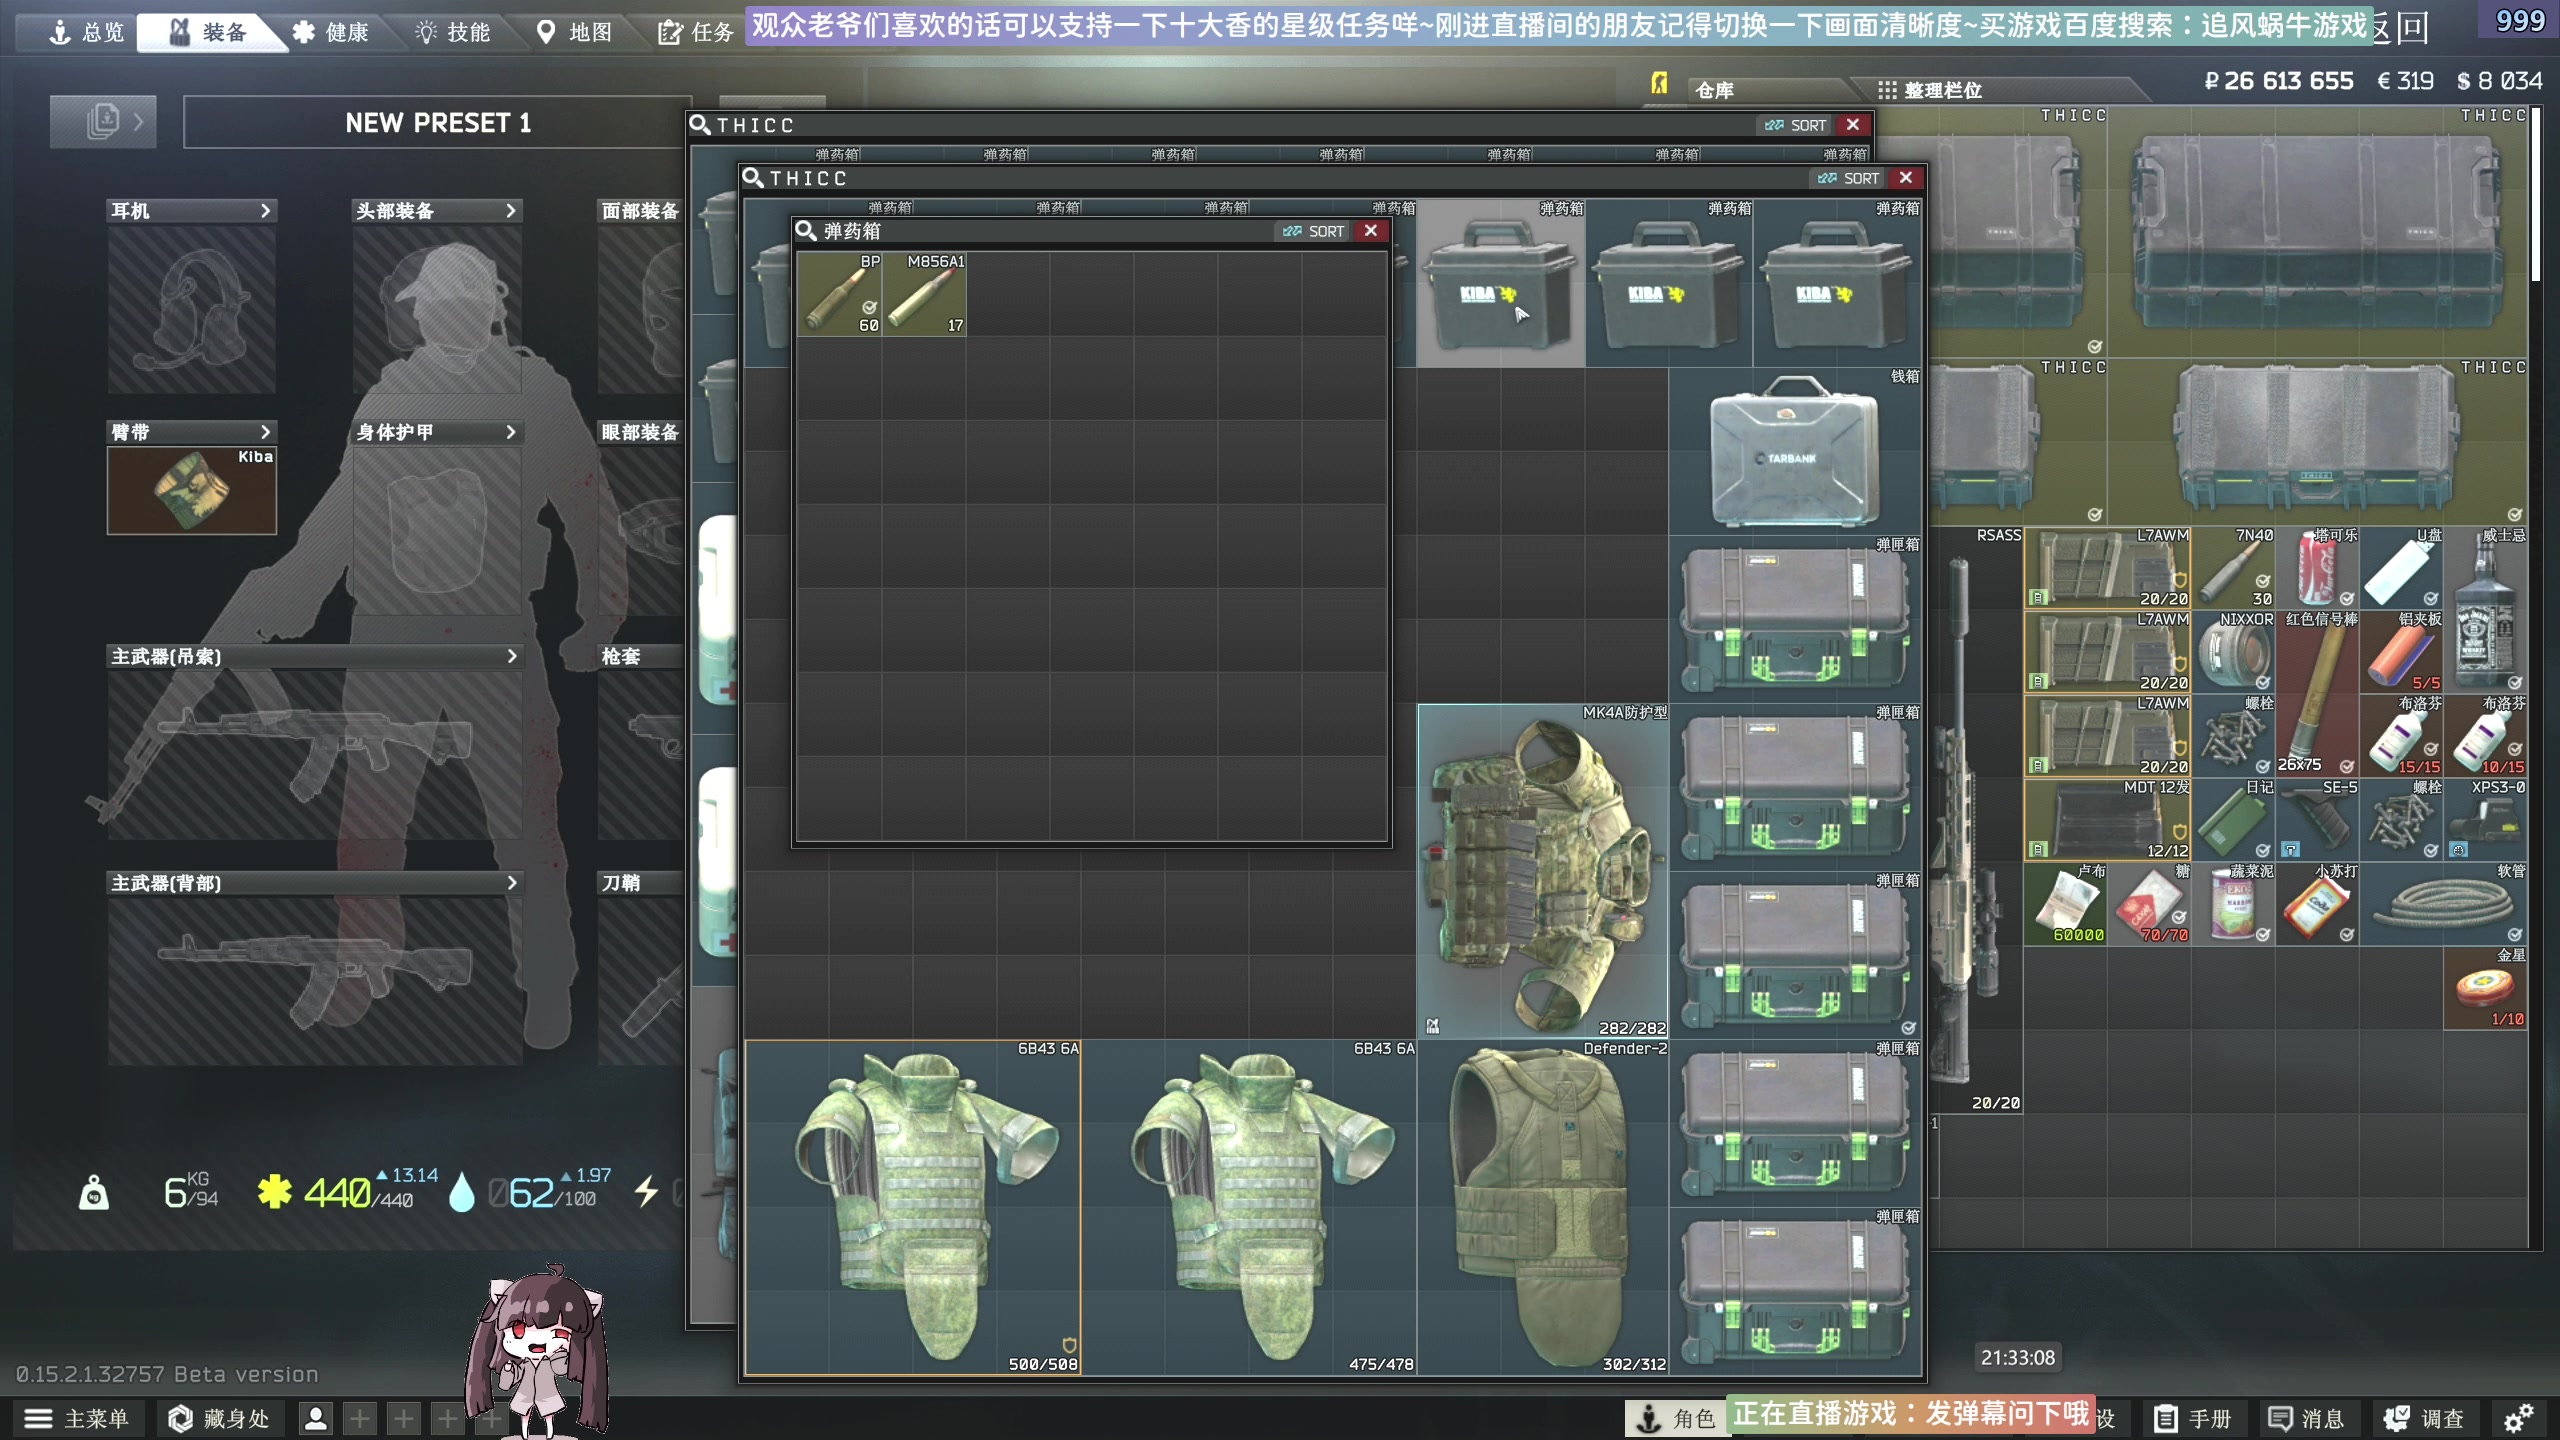Screen dimensions: 2560x1440
Task: Open the 消息 messages
Action: point(2306,1418)
